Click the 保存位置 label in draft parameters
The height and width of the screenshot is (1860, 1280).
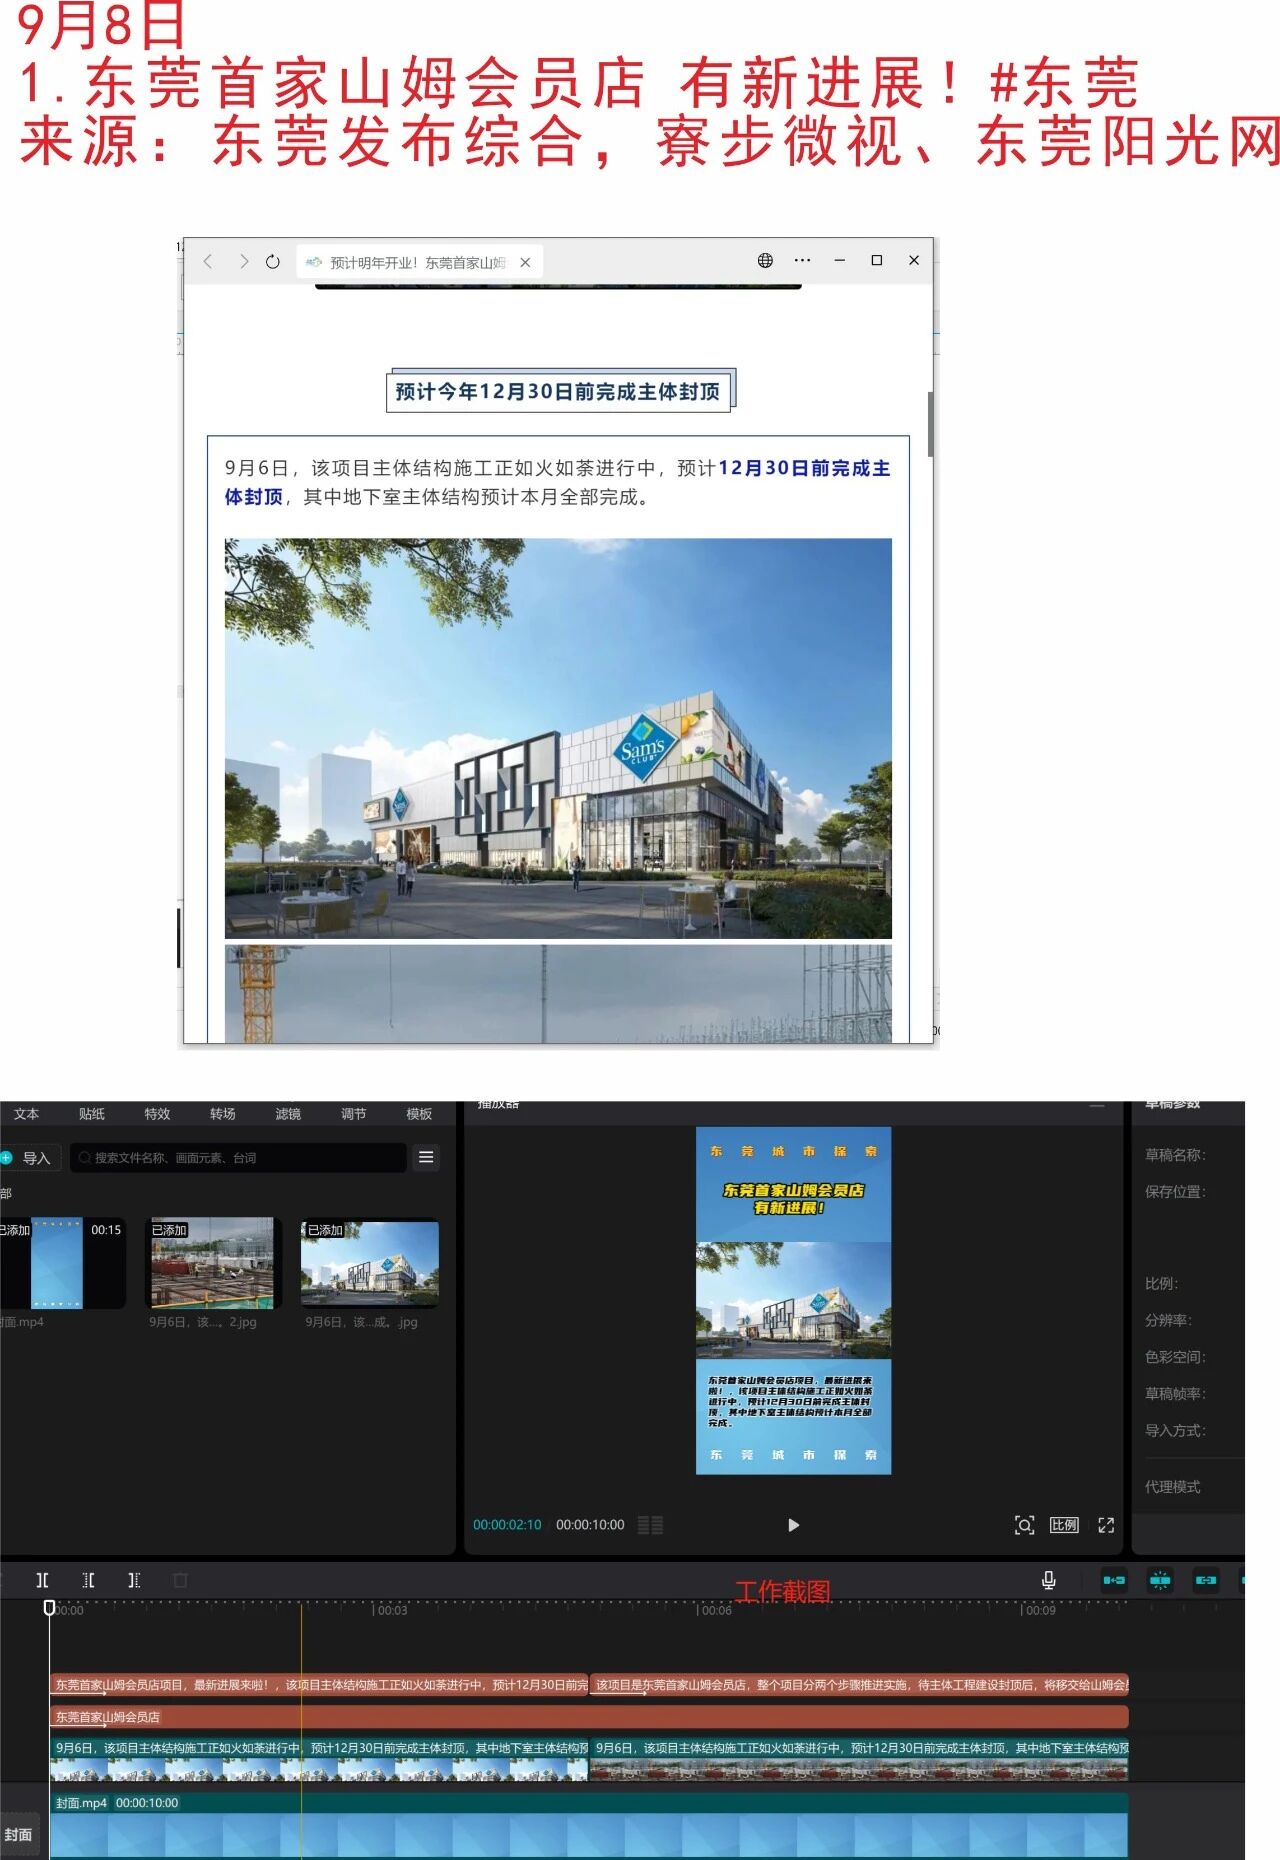[1176, 1192]
